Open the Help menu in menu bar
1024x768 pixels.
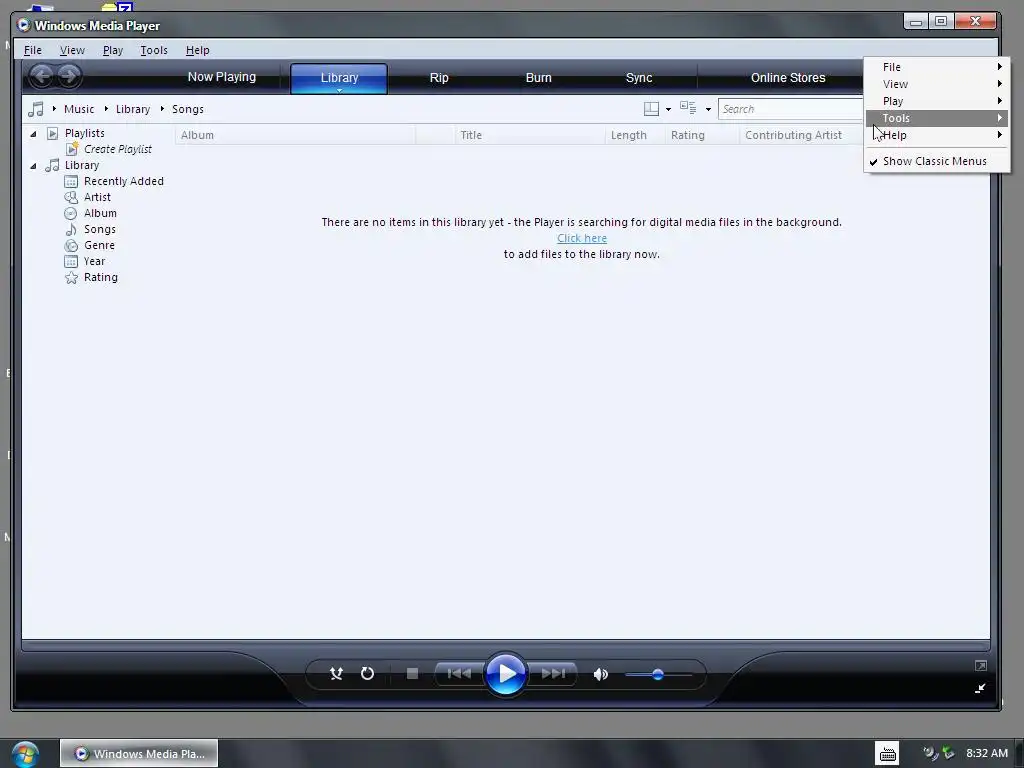[197, 50]
